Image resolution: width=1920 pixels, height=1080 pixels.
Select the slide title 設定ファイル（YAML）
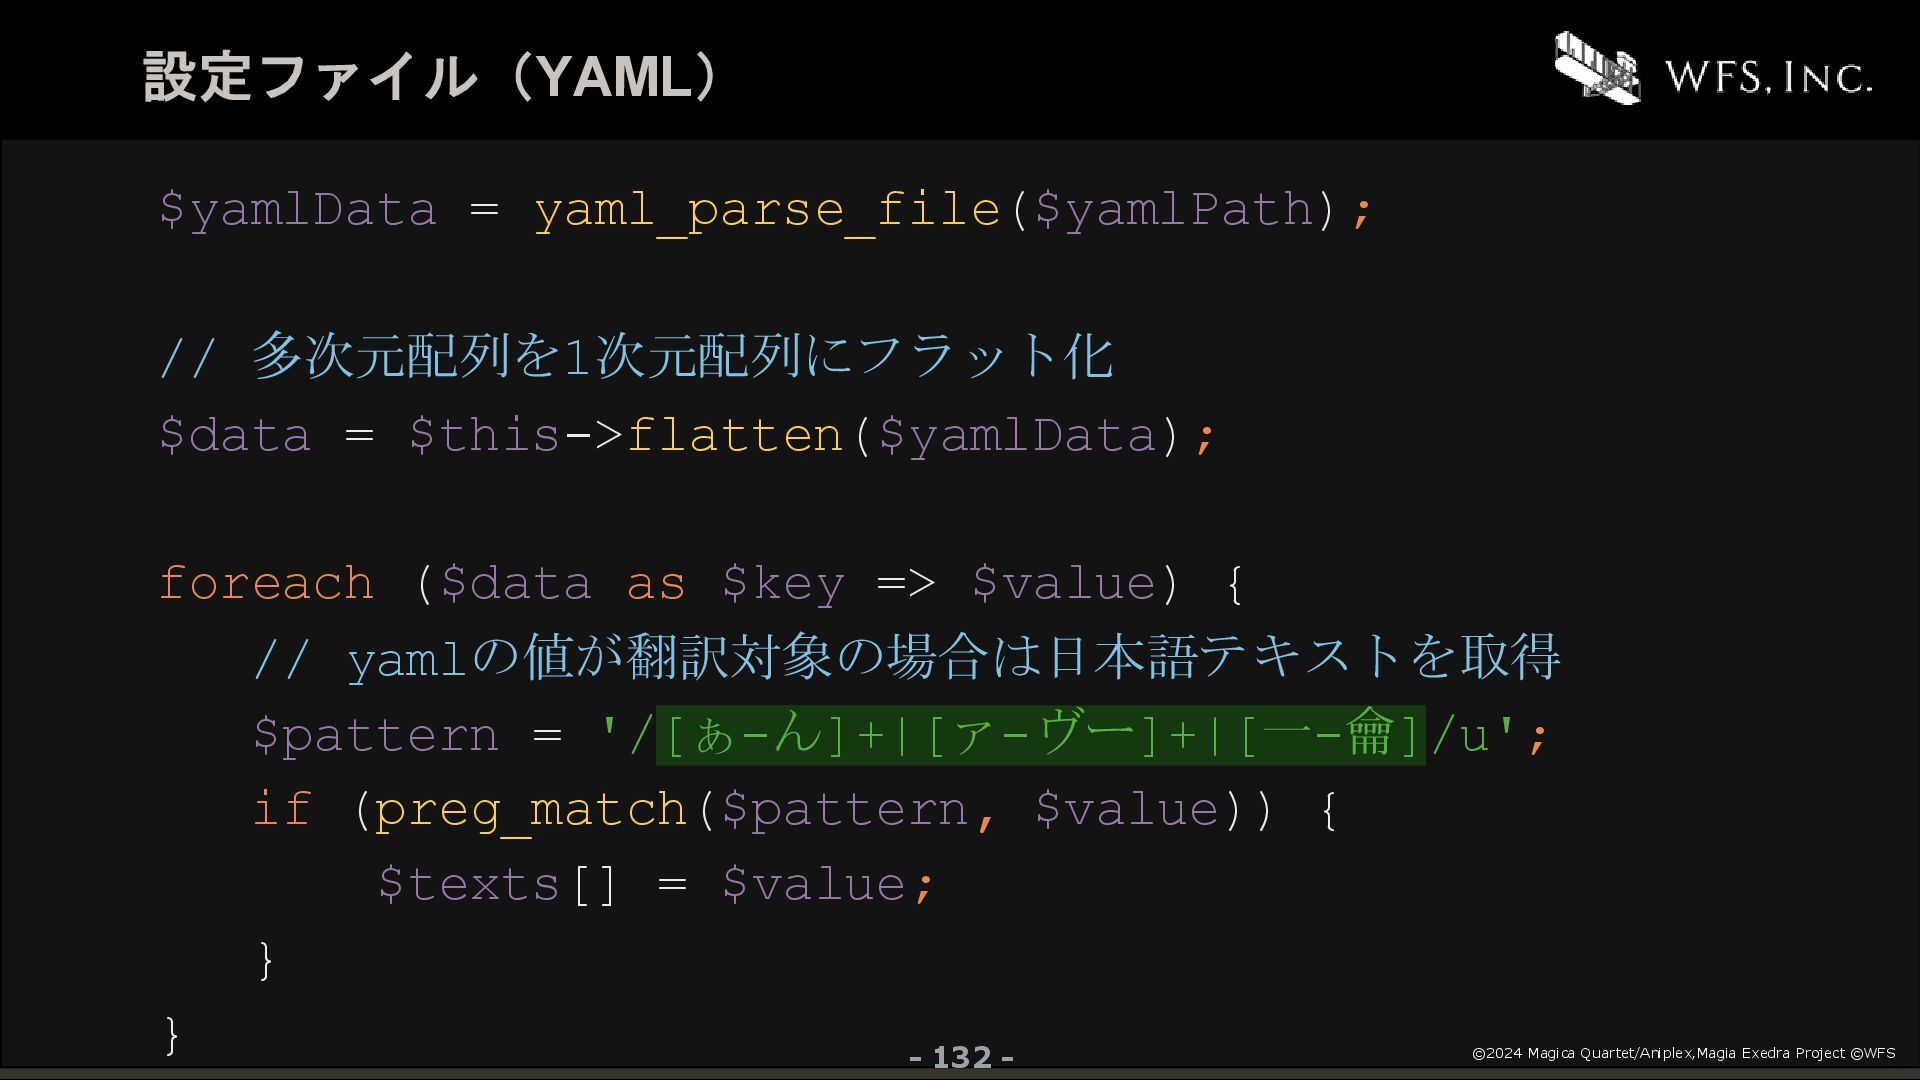point(432,77)
